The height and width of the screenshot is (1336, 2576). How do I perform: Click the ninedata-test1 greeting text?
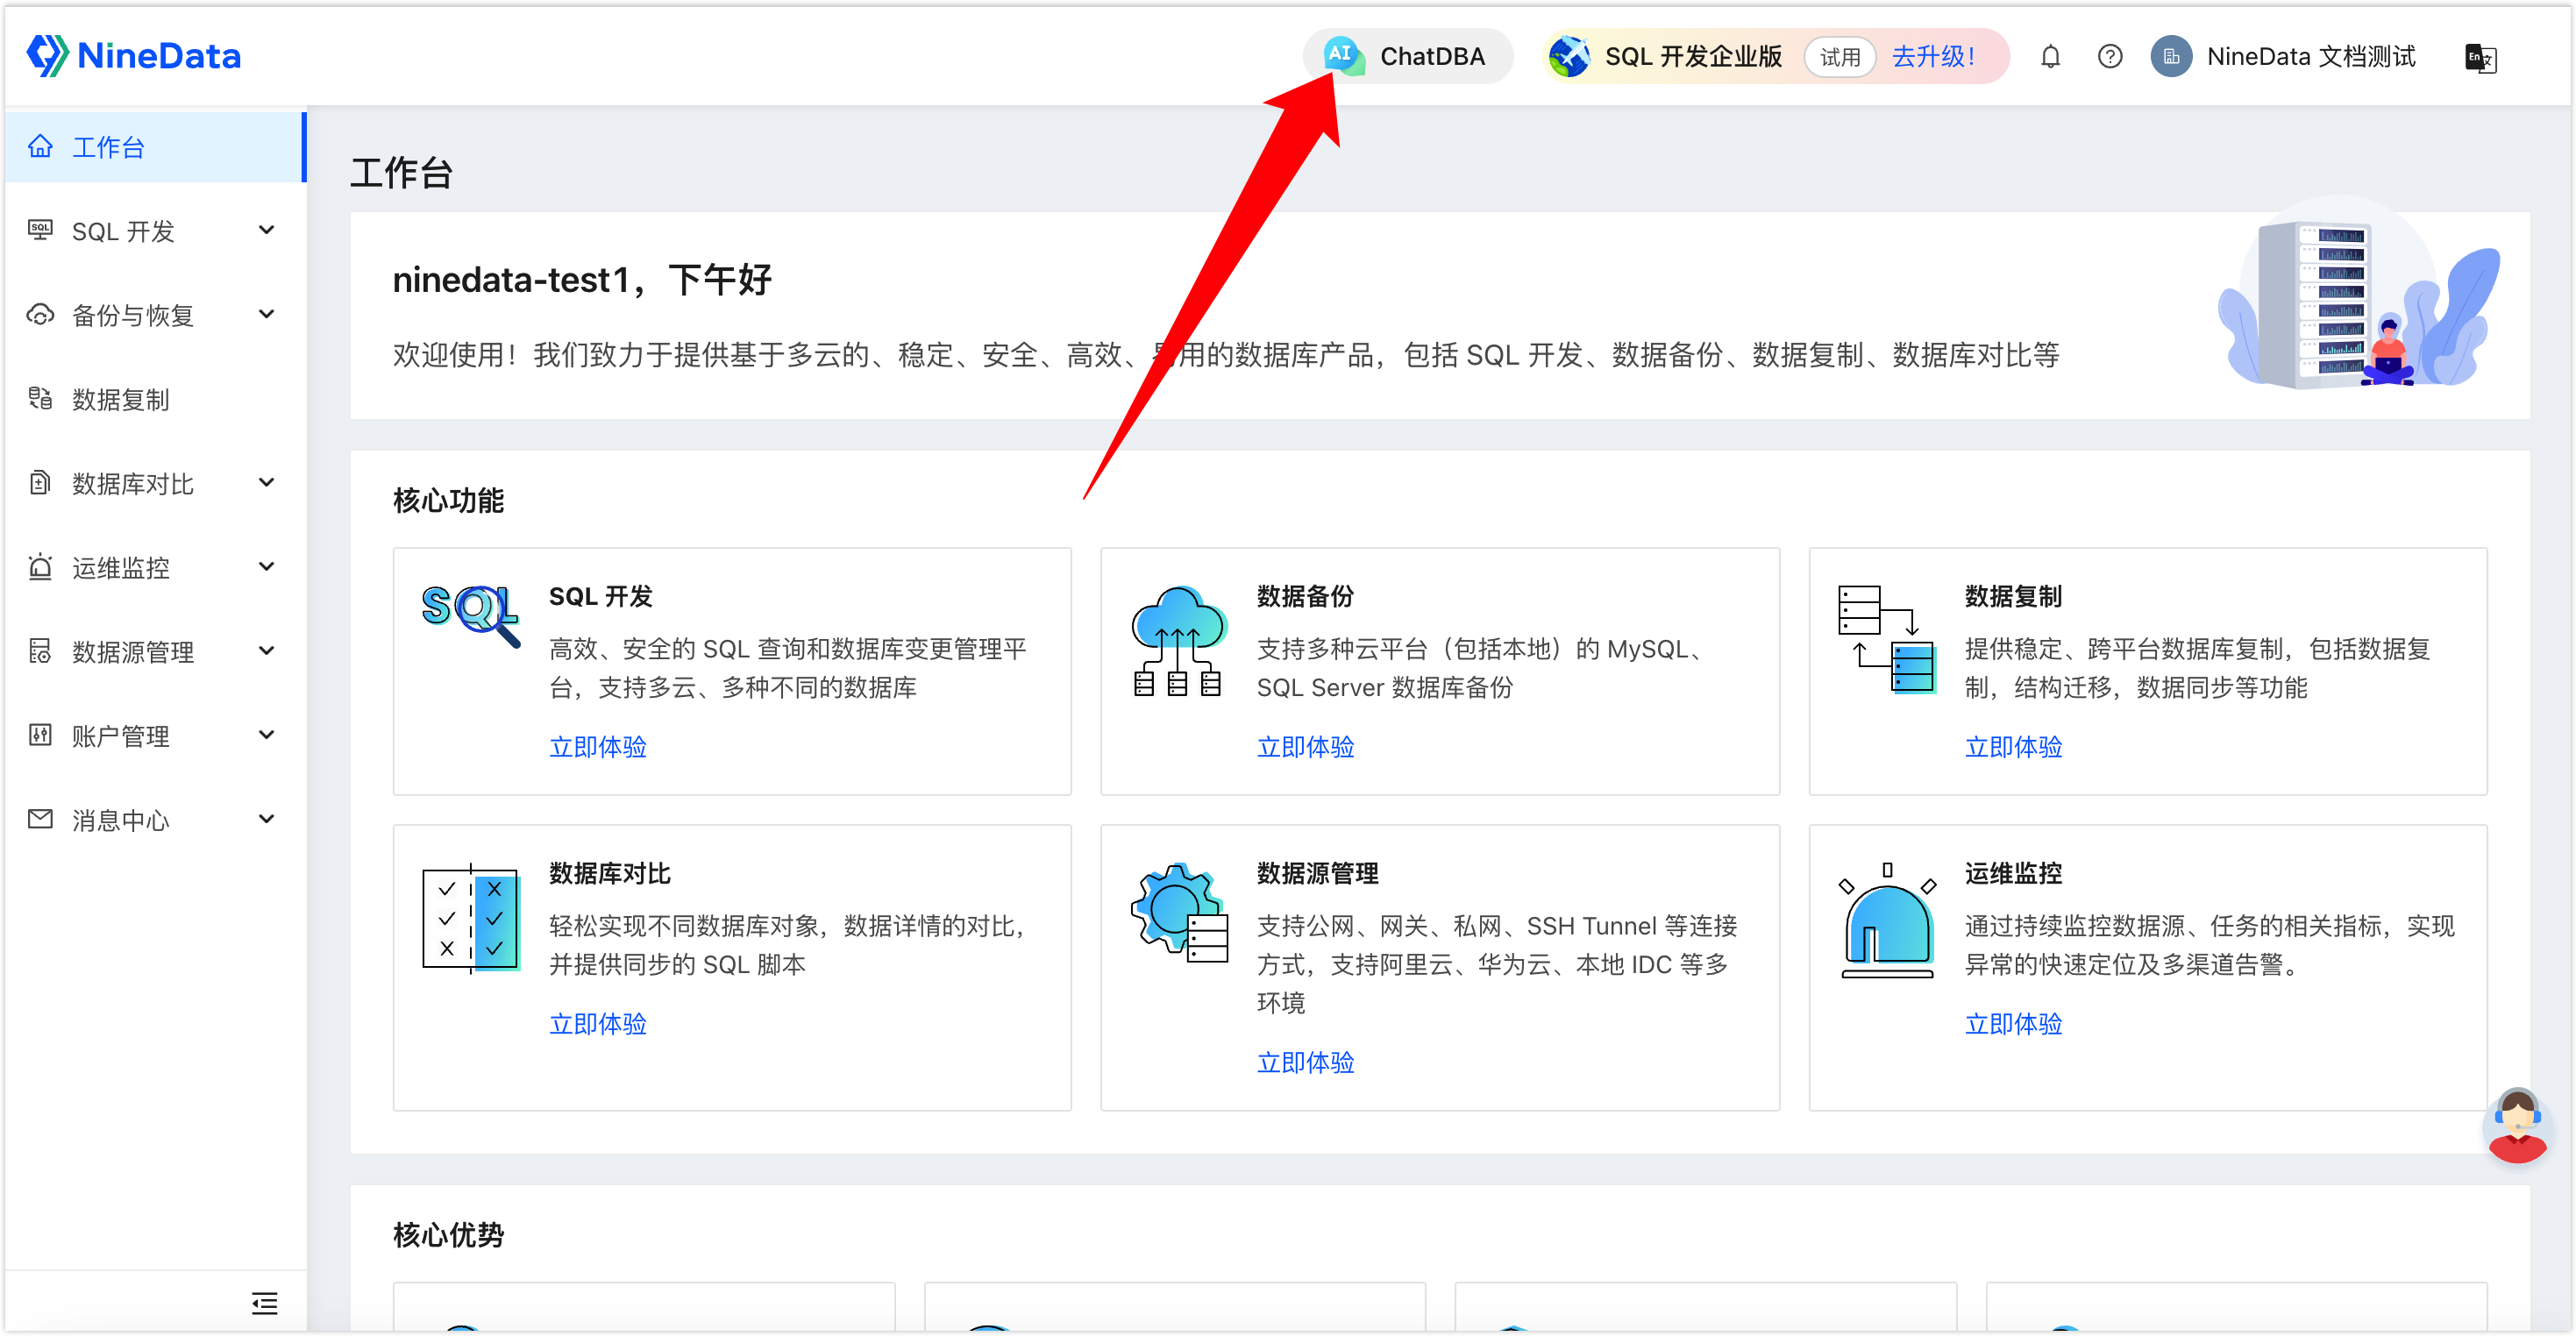(582, 280)
